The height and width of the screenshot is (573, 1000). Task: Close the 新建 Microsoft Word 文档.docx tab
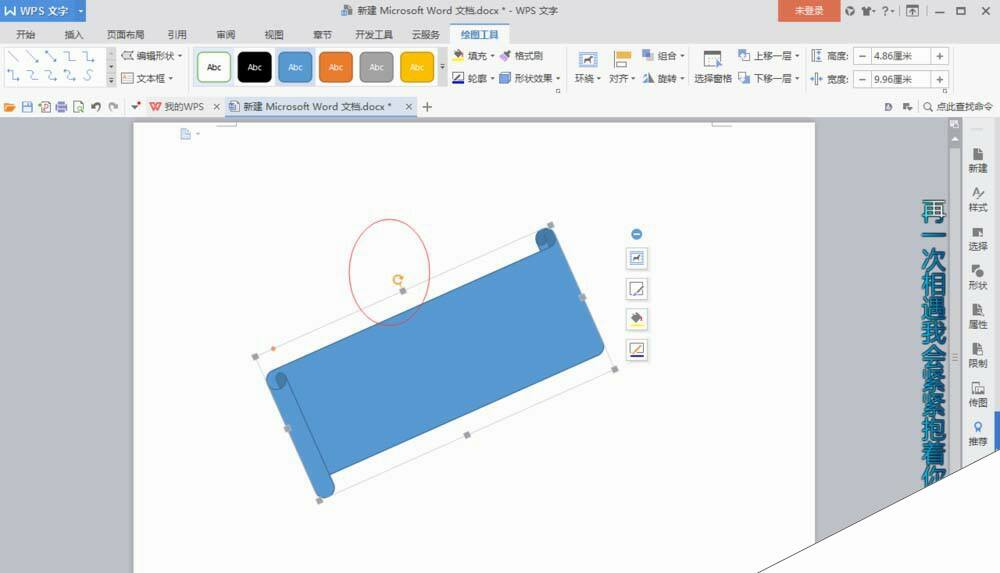[409, 107]
